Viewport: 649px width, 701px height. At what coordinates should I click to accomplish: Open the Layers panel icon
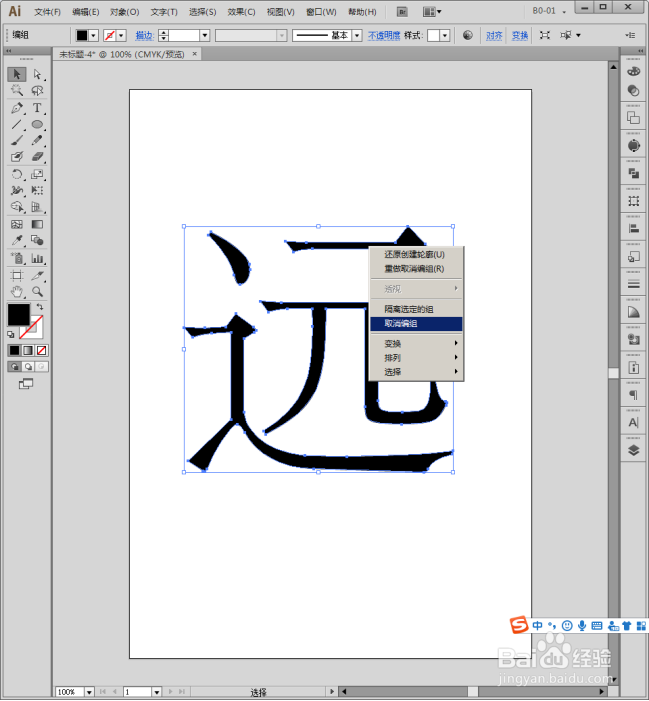tap(633, 450)
